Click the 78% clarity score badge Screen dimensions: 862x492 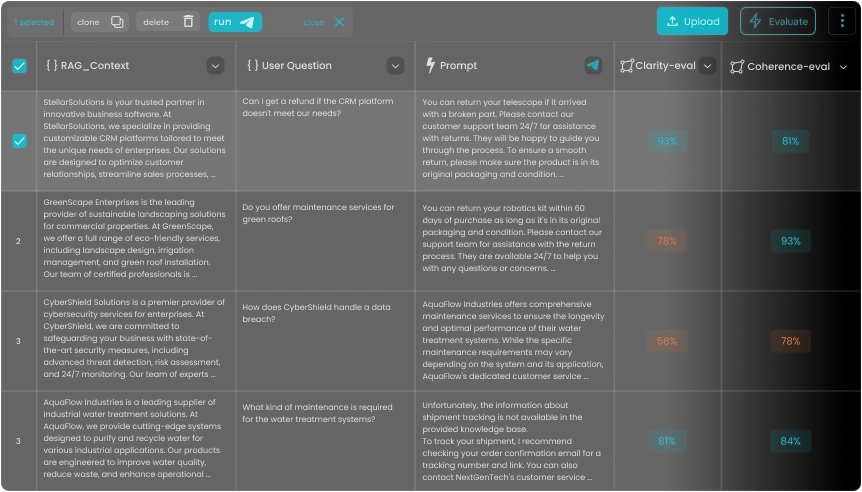(x=667, y=241)
